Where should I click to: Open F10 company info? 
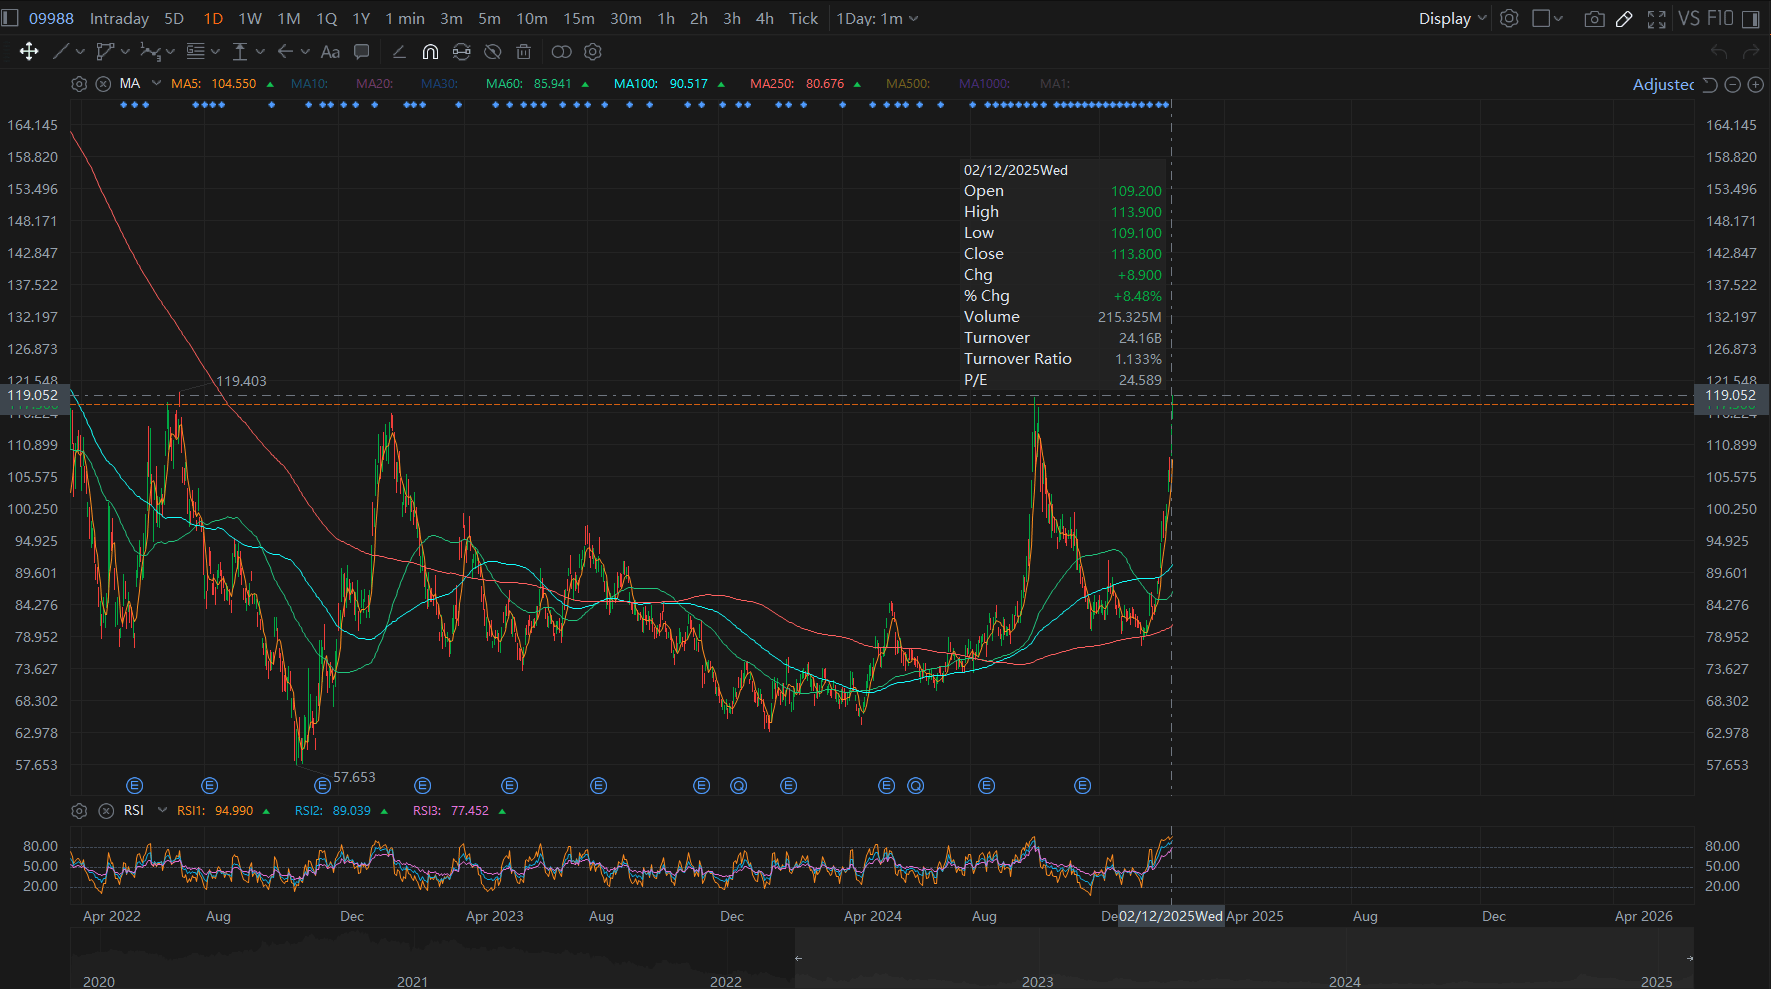tap(1720, 18)
